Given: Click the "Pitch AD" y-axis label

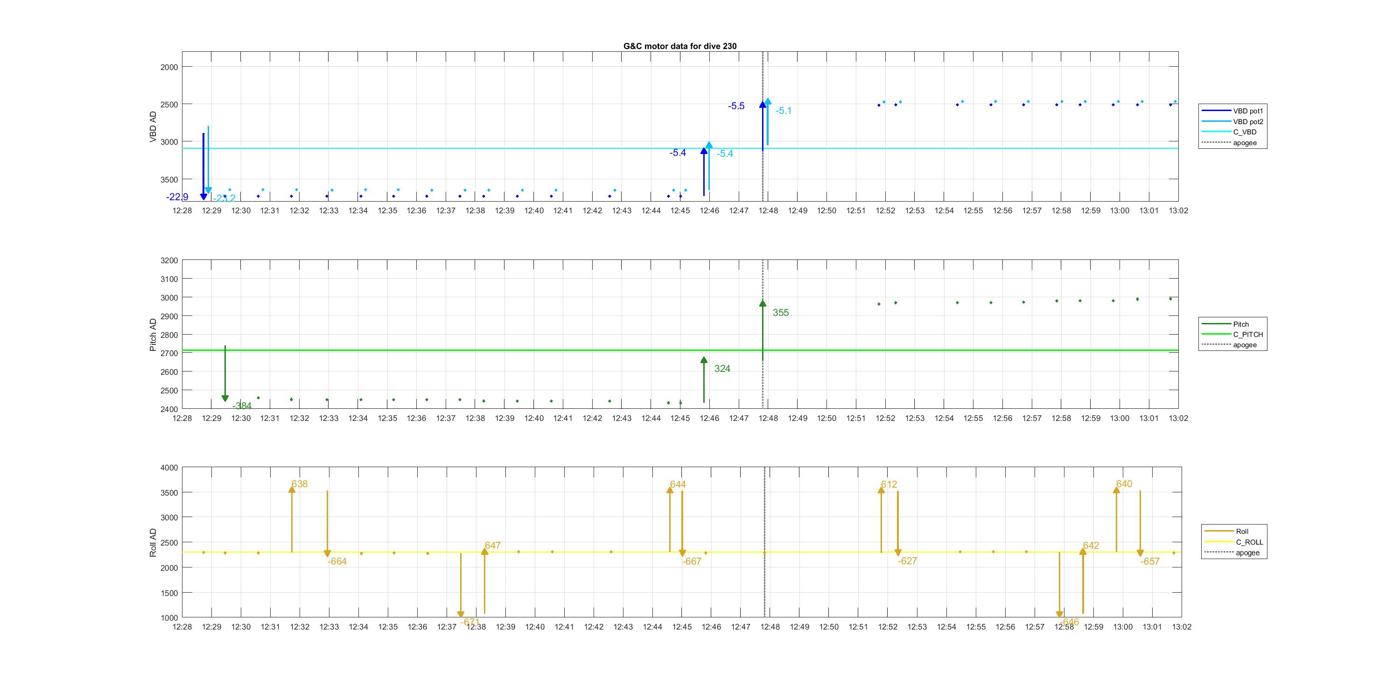Looking at the screenshot, I should [153, 335].
